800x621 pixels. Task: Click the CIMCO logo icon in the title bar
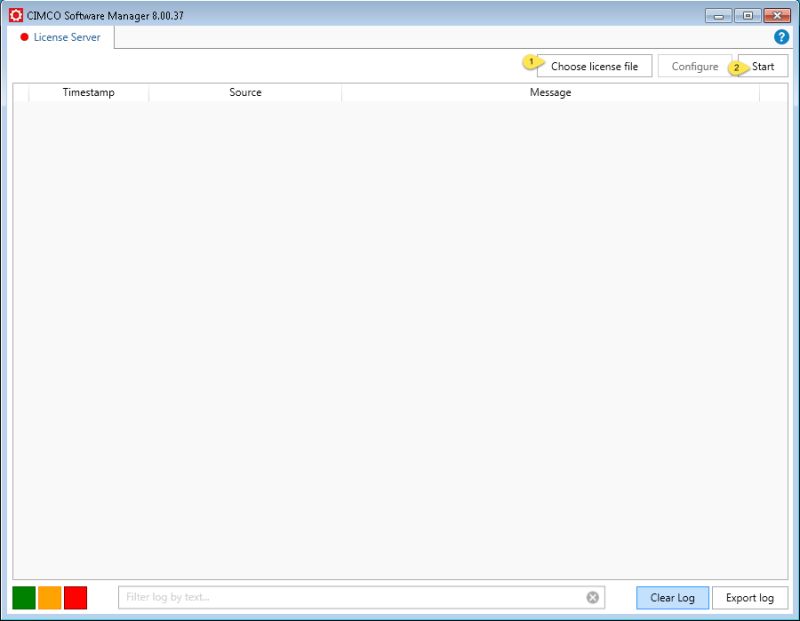[14, 15]
